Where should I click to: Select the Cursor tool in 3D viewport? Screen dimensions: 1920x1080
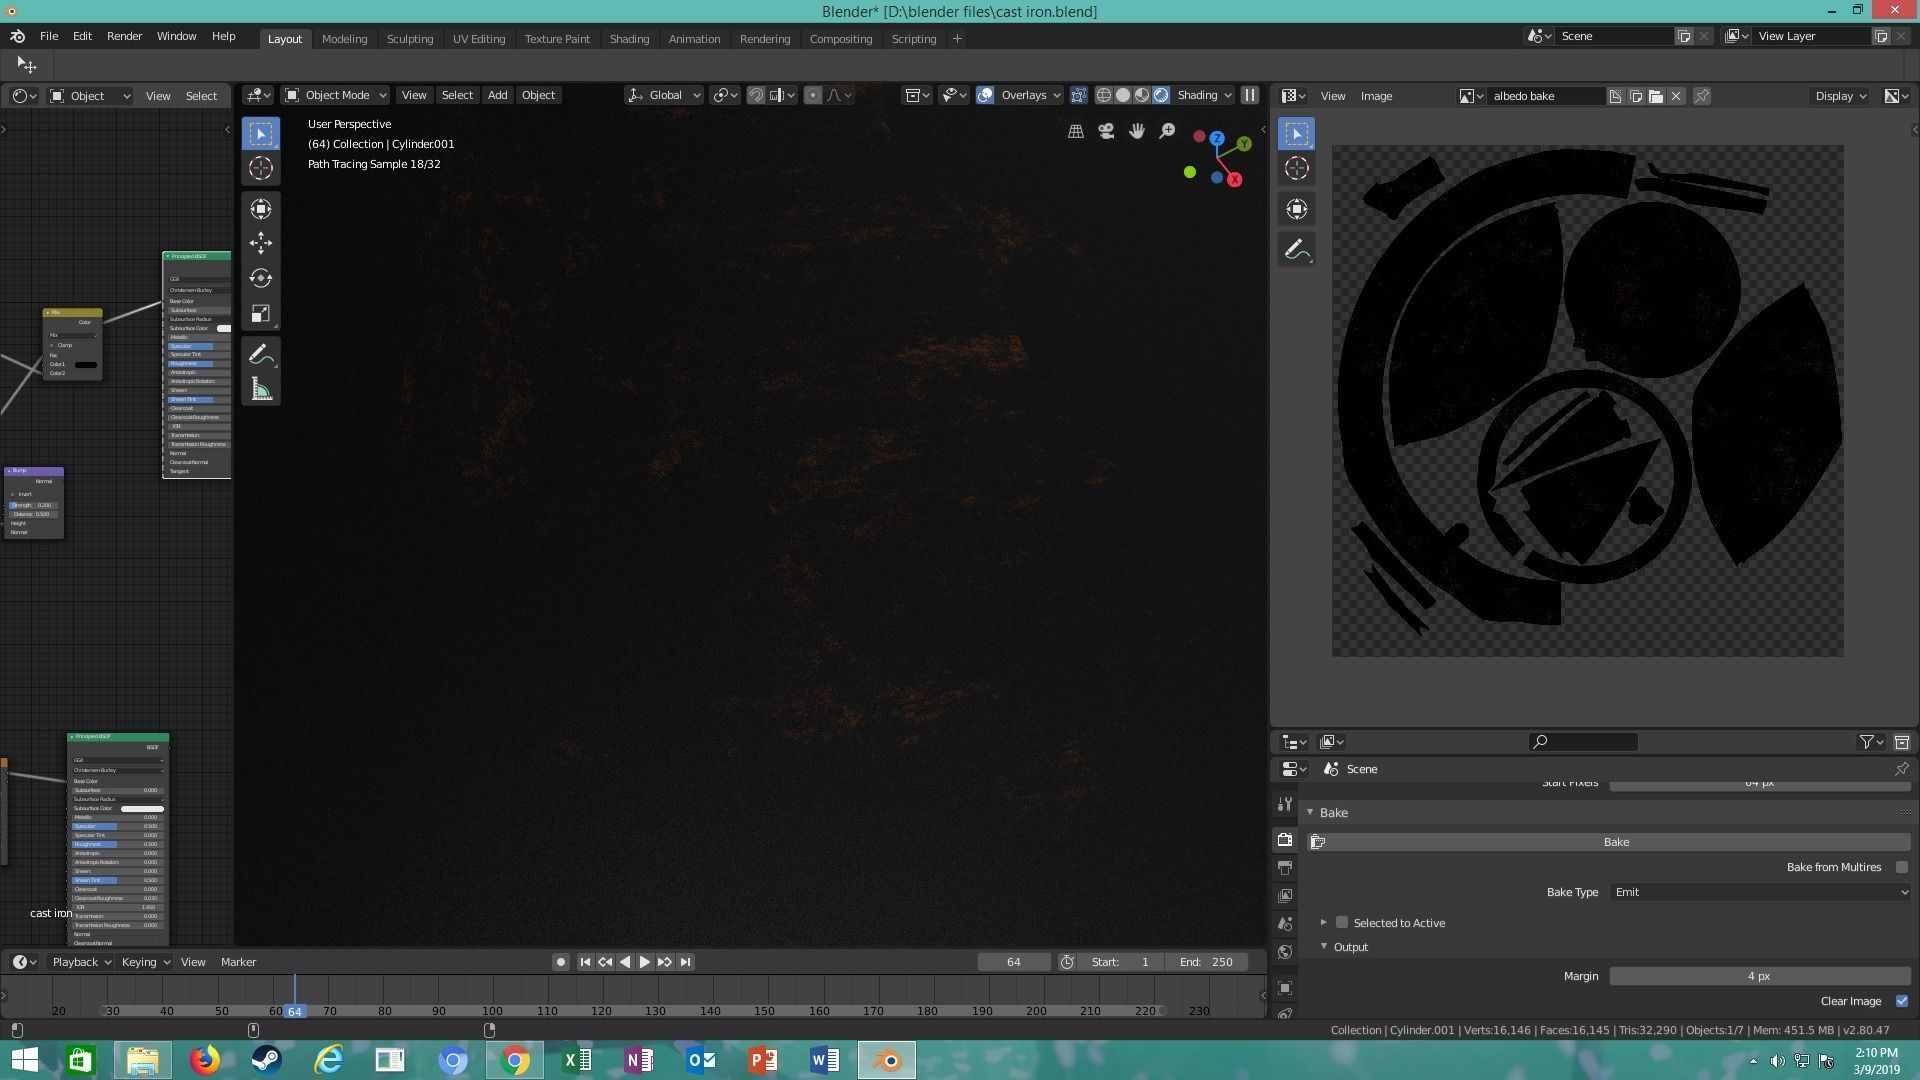[261, 168]
